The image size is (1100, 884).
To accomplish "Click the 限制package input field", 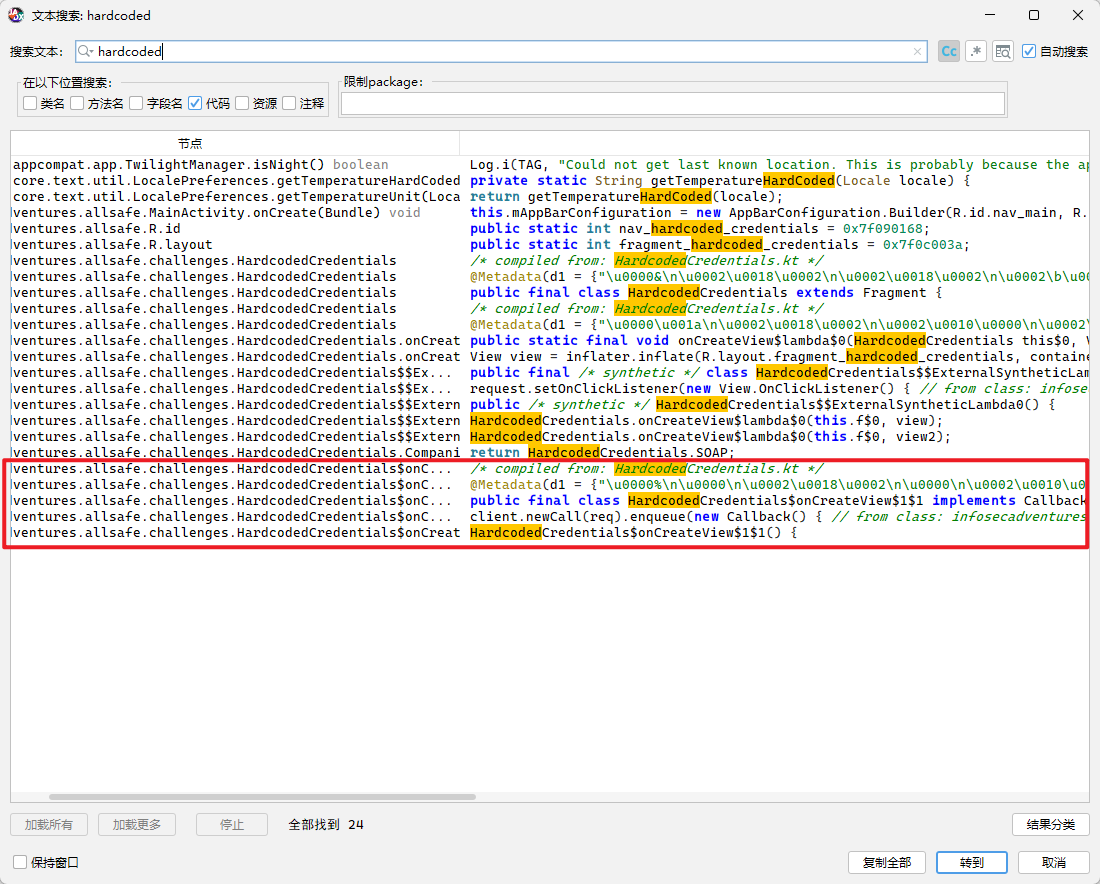I will (673, 104).
